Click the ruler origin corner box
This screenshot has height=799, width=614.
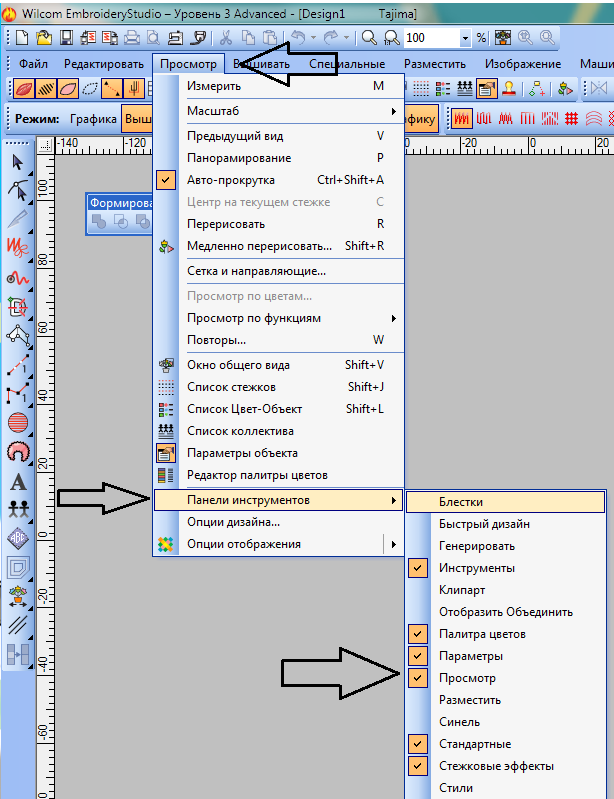(45, 145)
